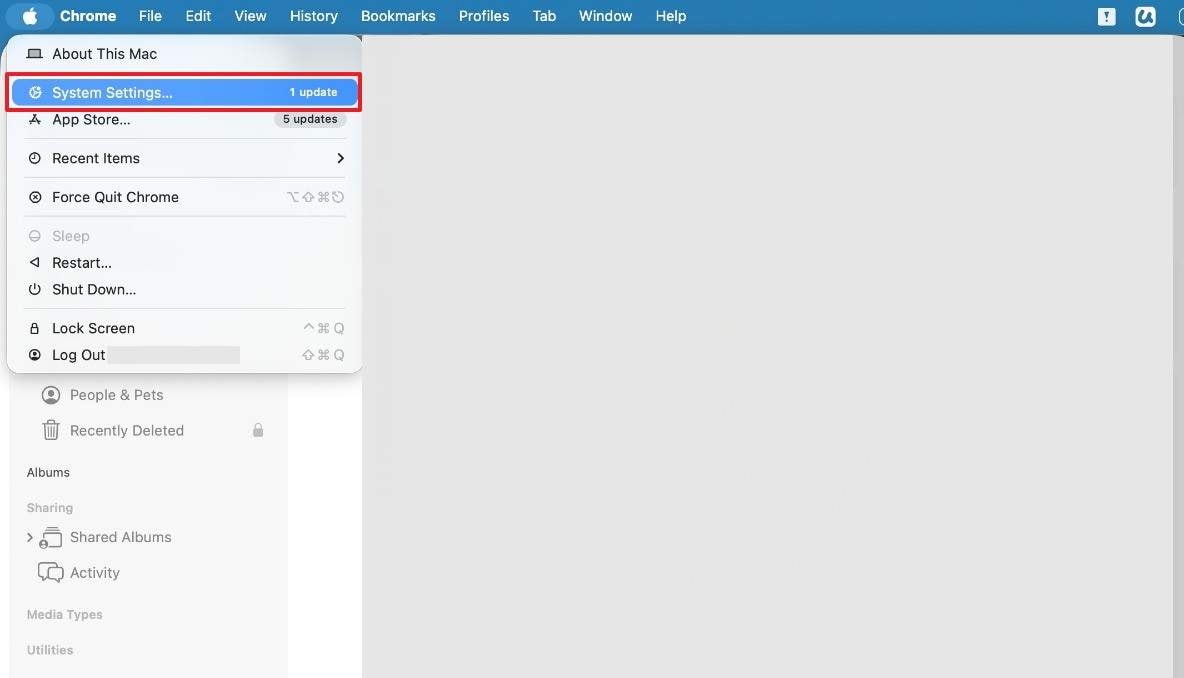The image size is (1184, 678).
Task: Click the Shut Down power icon
Action: pyautogui.click(x=35, y=289)
